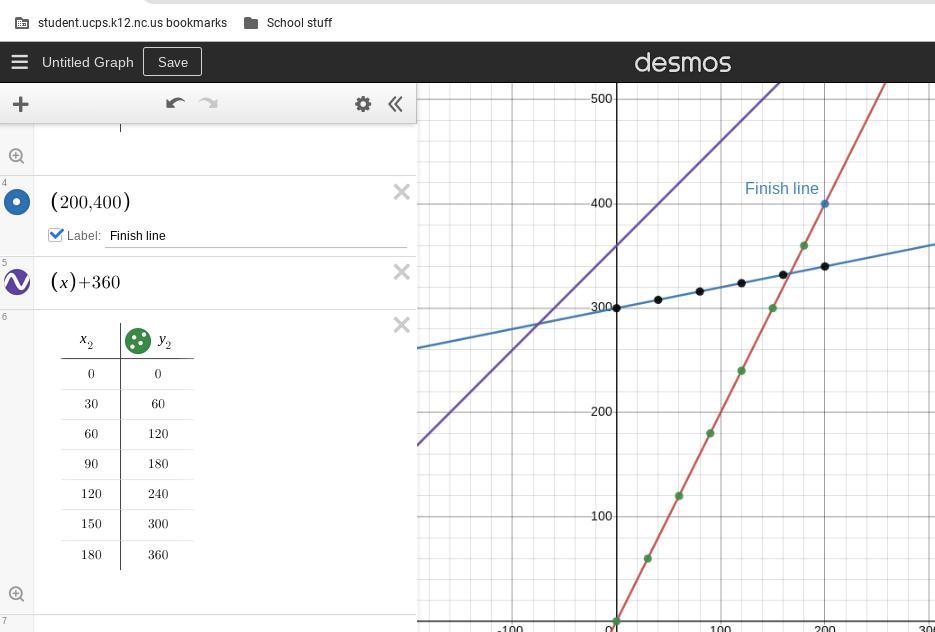Add a new expression item

click(x=20, y=104)
